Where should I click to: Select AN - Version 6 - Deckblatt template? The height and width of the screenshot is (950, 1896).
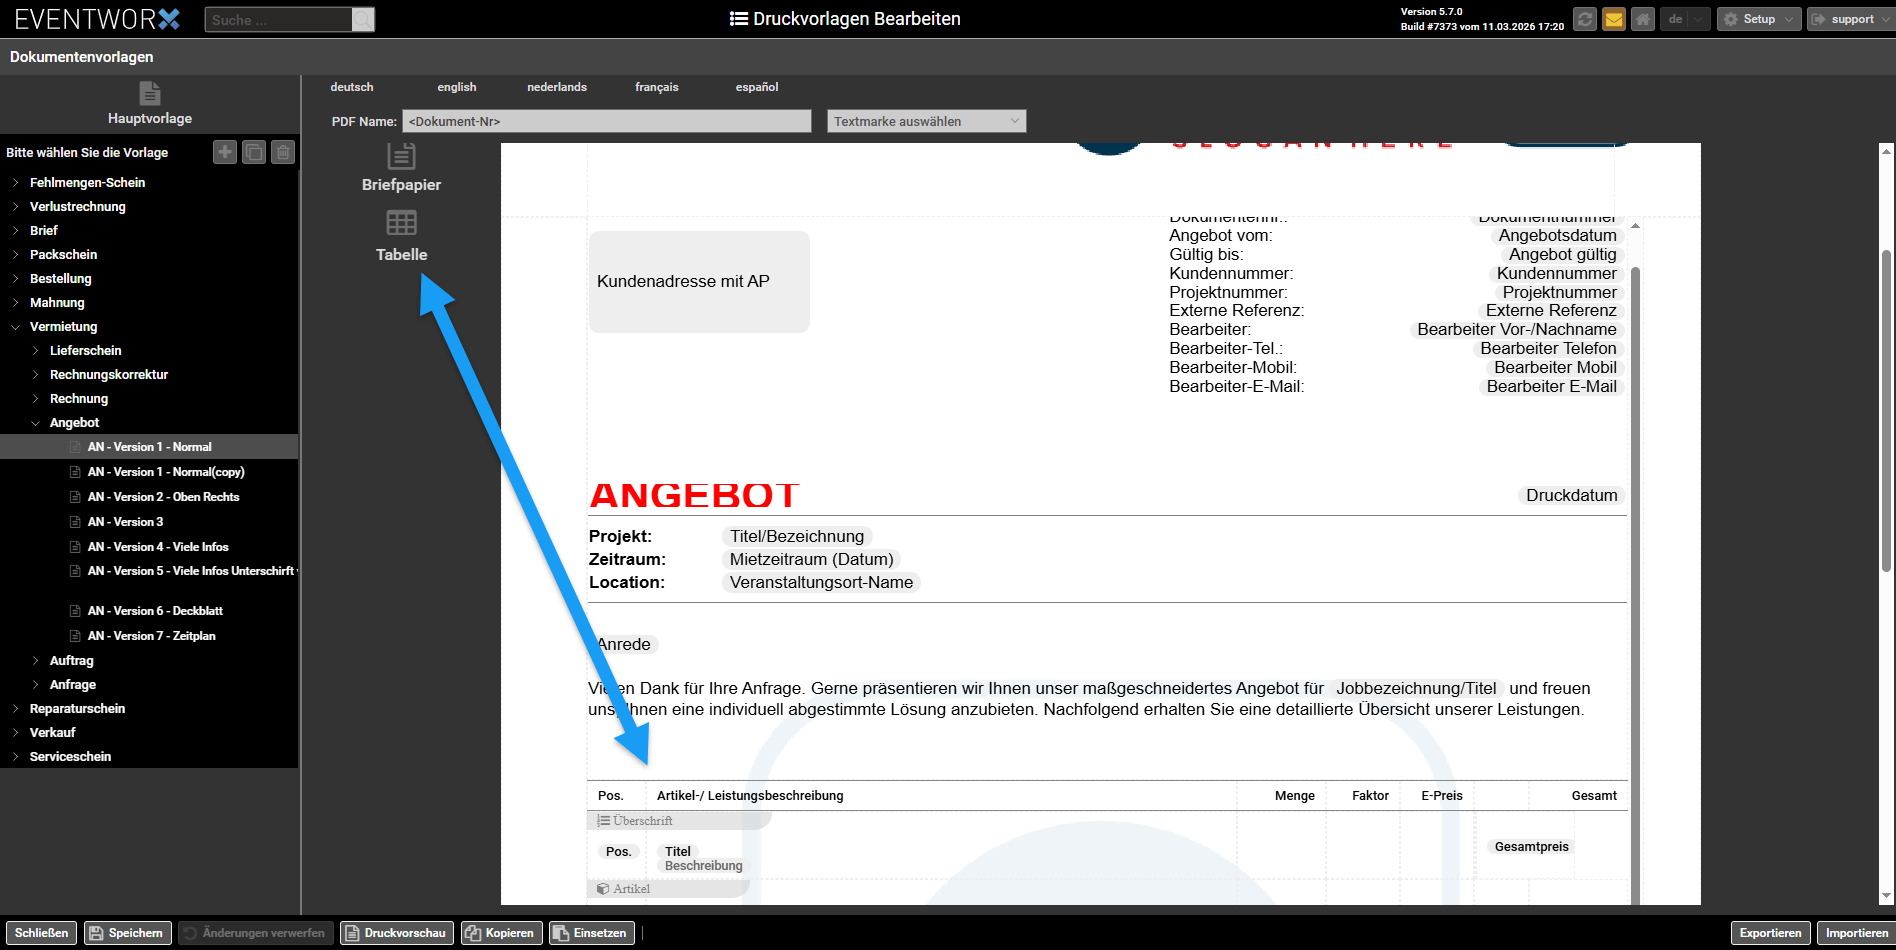(x=155, y=611)
